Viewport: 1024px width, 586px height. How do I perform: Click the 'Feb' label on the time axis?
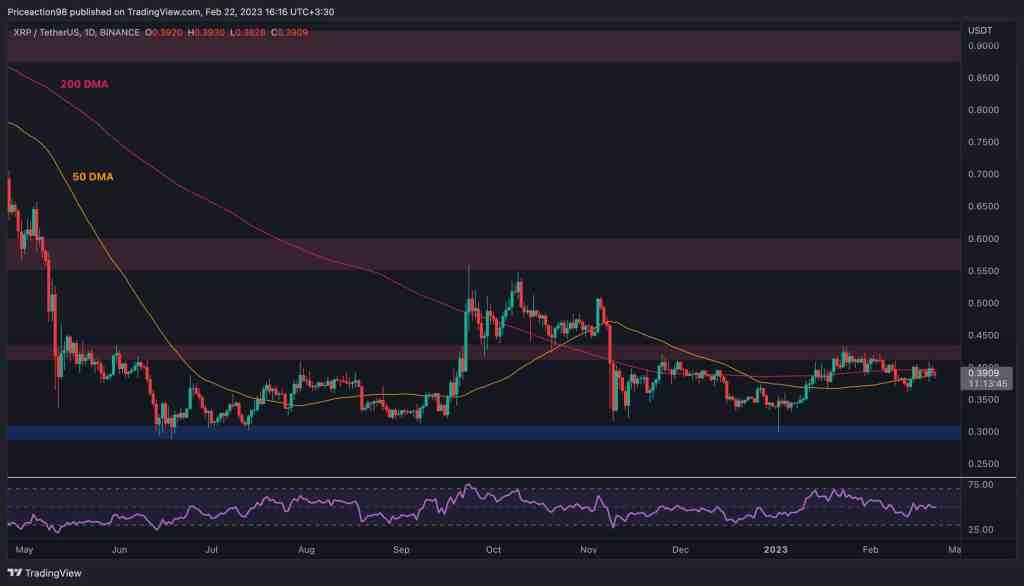870,549
